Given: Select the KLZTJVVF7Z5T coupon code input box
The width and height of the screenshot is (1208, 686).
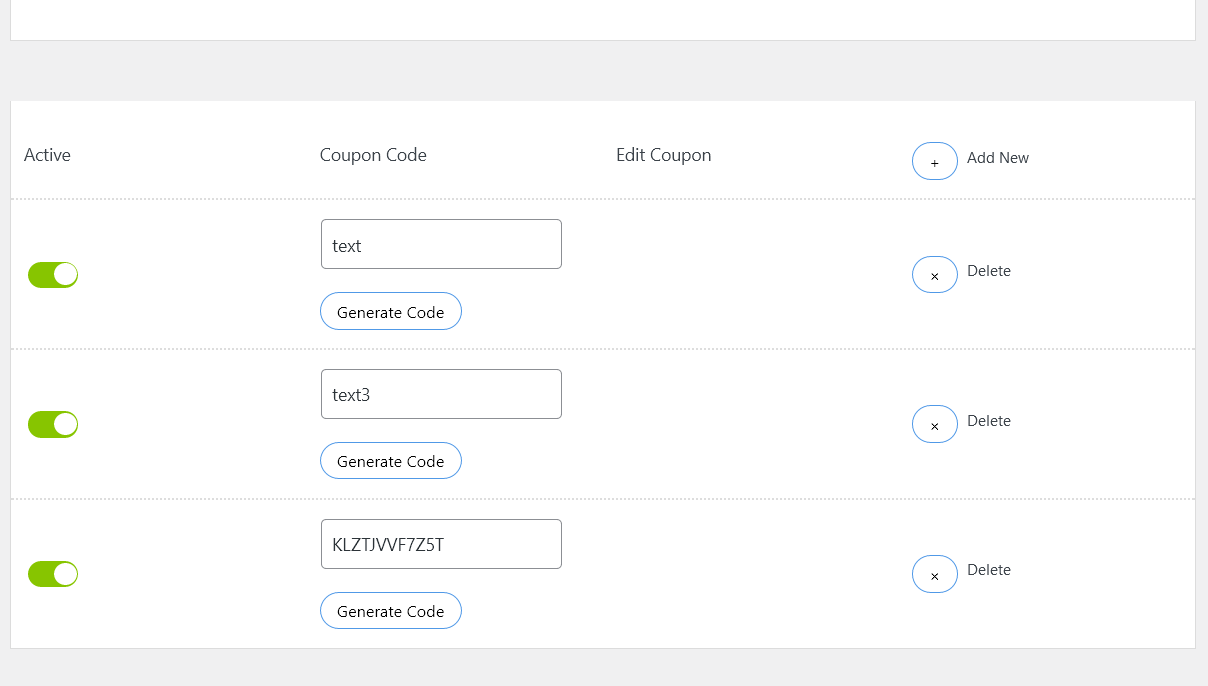Looking at the screenshot, I should coord(441,544).
